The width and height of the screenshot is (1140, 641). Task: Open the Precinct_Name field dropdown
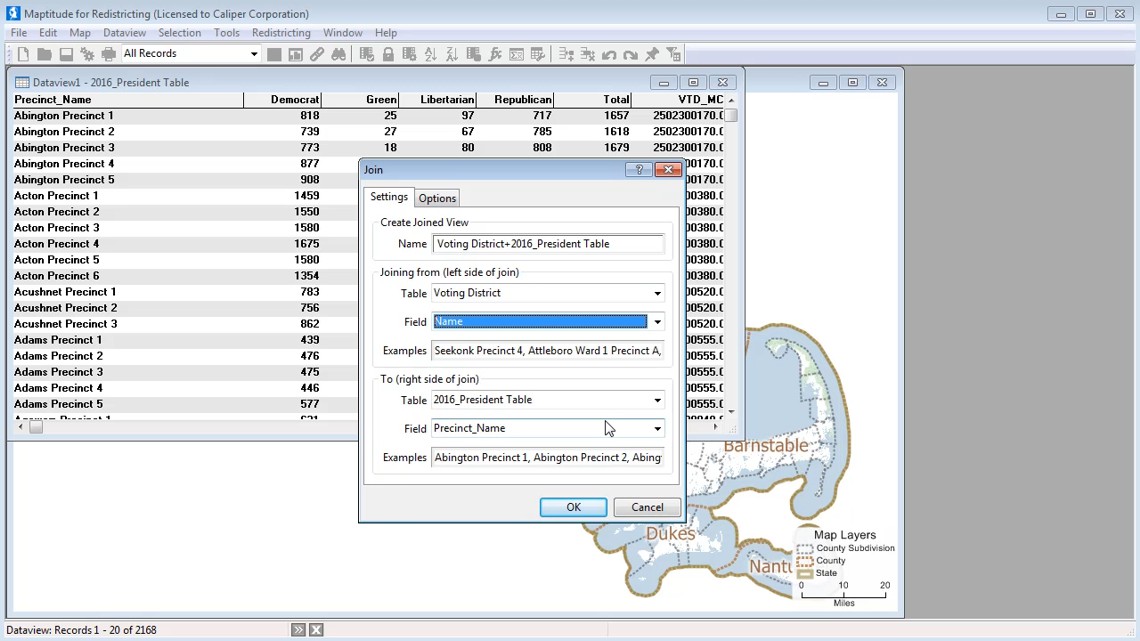pos(657,429)
